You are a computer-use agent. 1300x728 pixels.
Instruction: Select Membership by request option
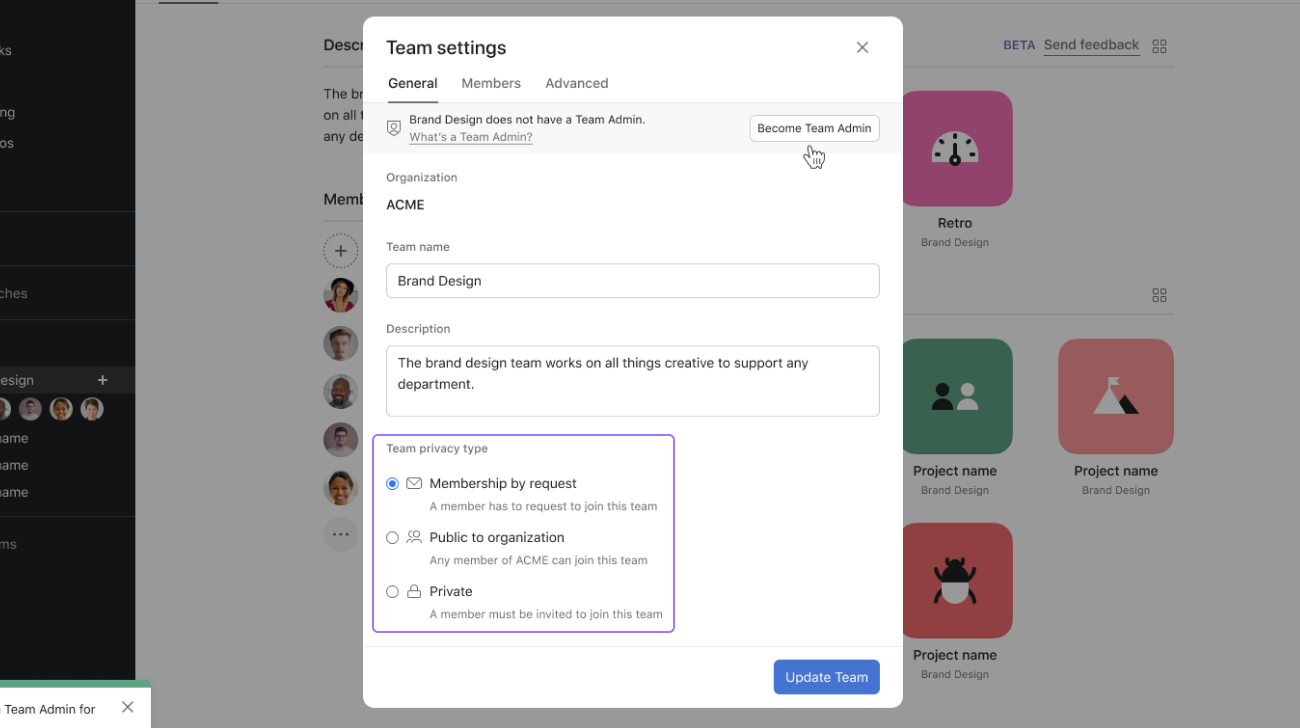tap(392, 484)
